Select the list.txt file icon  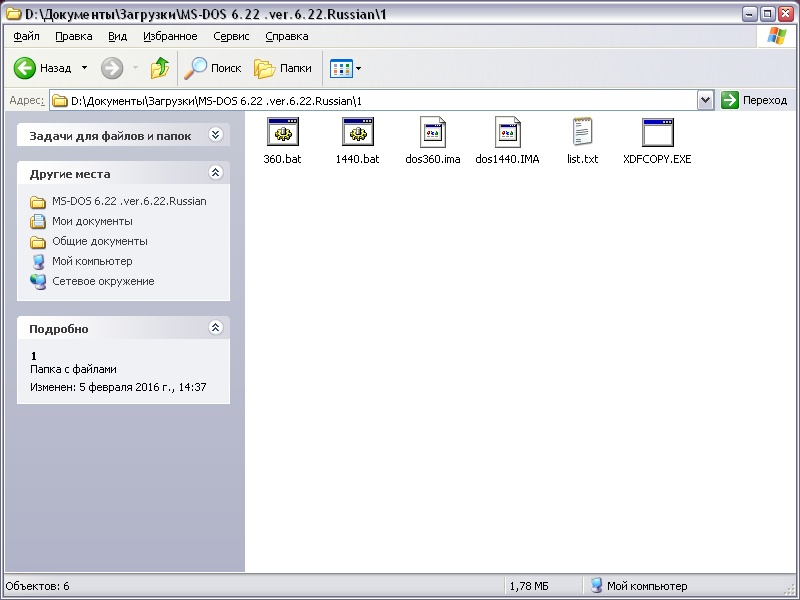tap(582, 132)
